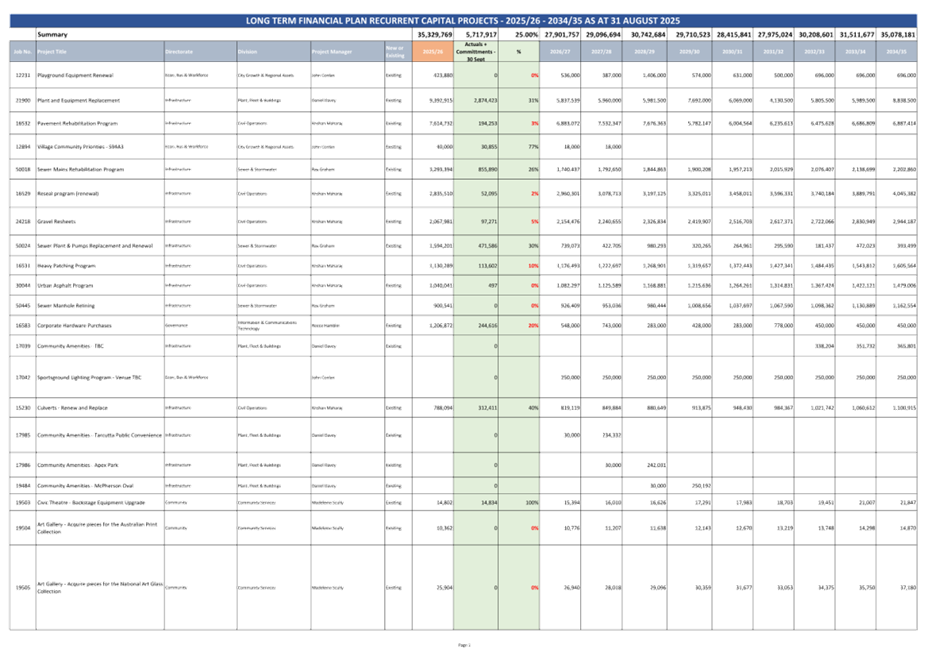The height and width of the screenshot is (657, 928).
Task: Click the Job No. column header
Action: [x=22, y=50]
